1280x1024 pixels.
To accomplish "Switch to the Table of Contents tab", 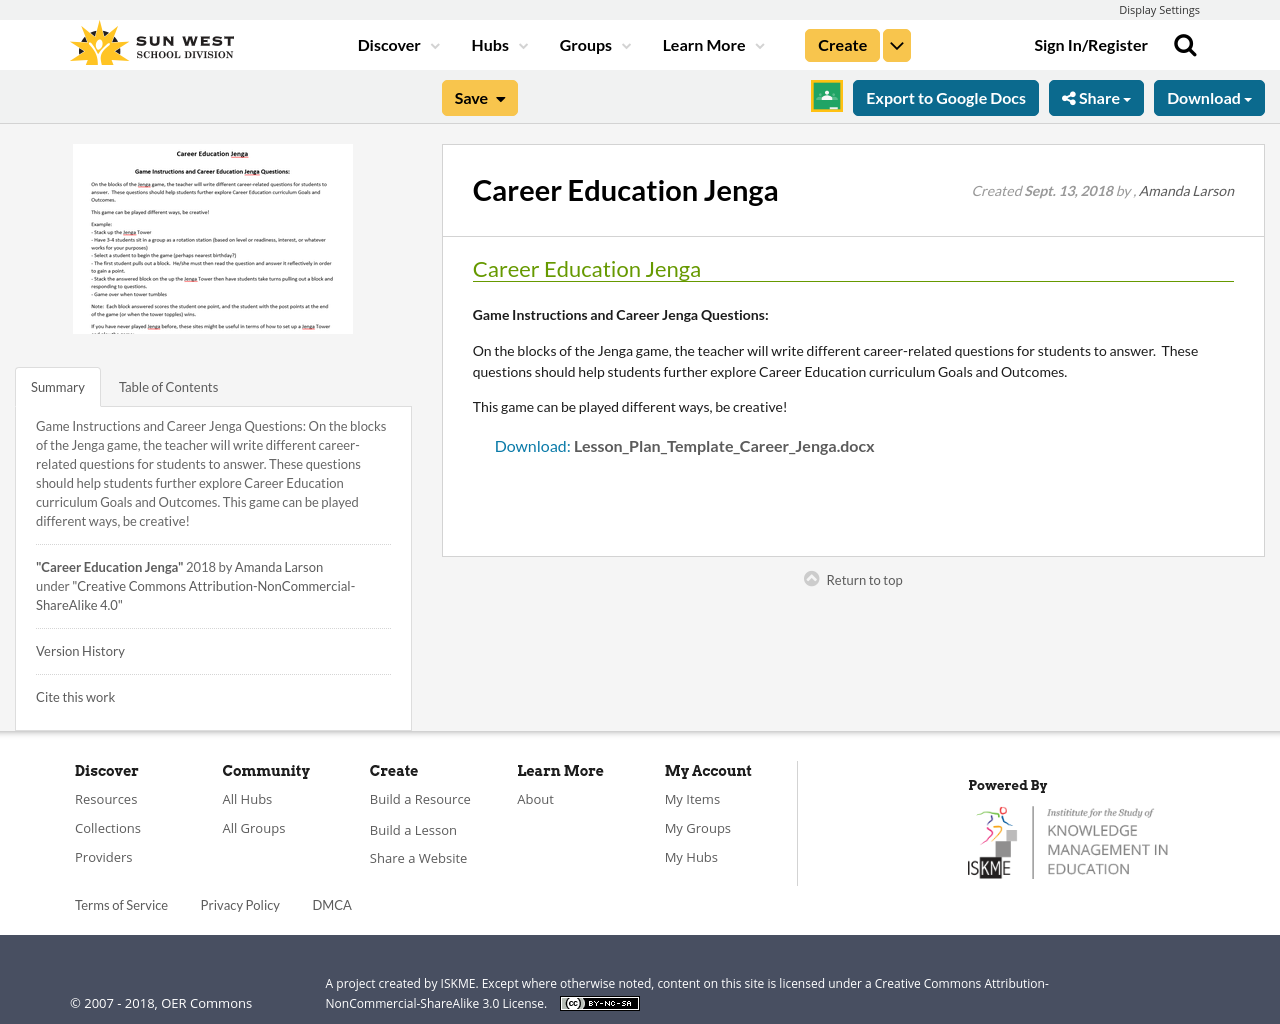I will (x=168, y=385).
